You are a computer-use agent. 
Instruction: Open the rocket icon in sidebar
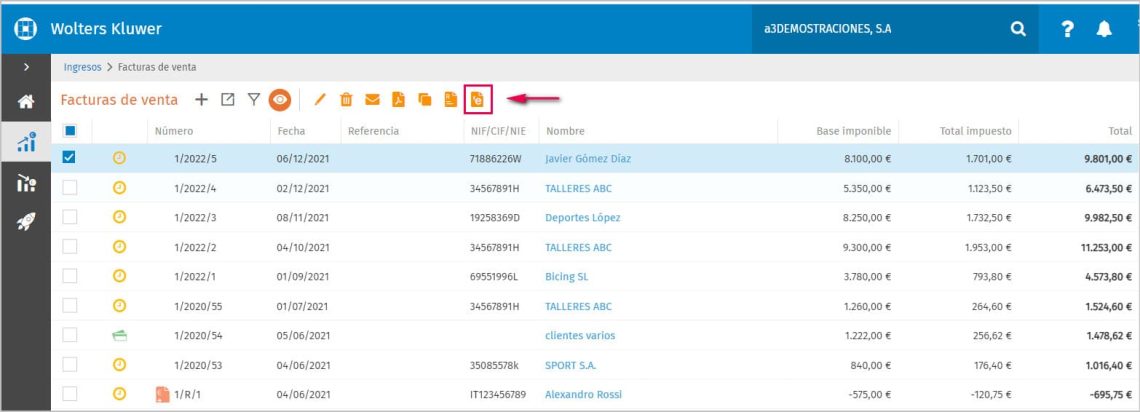26,222
